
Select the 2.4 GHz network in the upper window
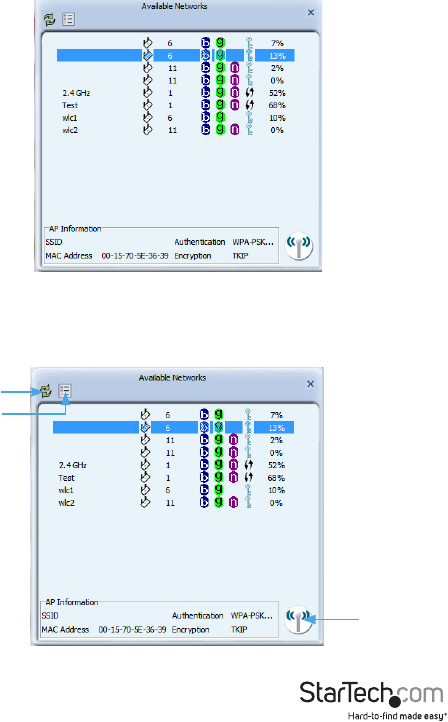point(175,93)
